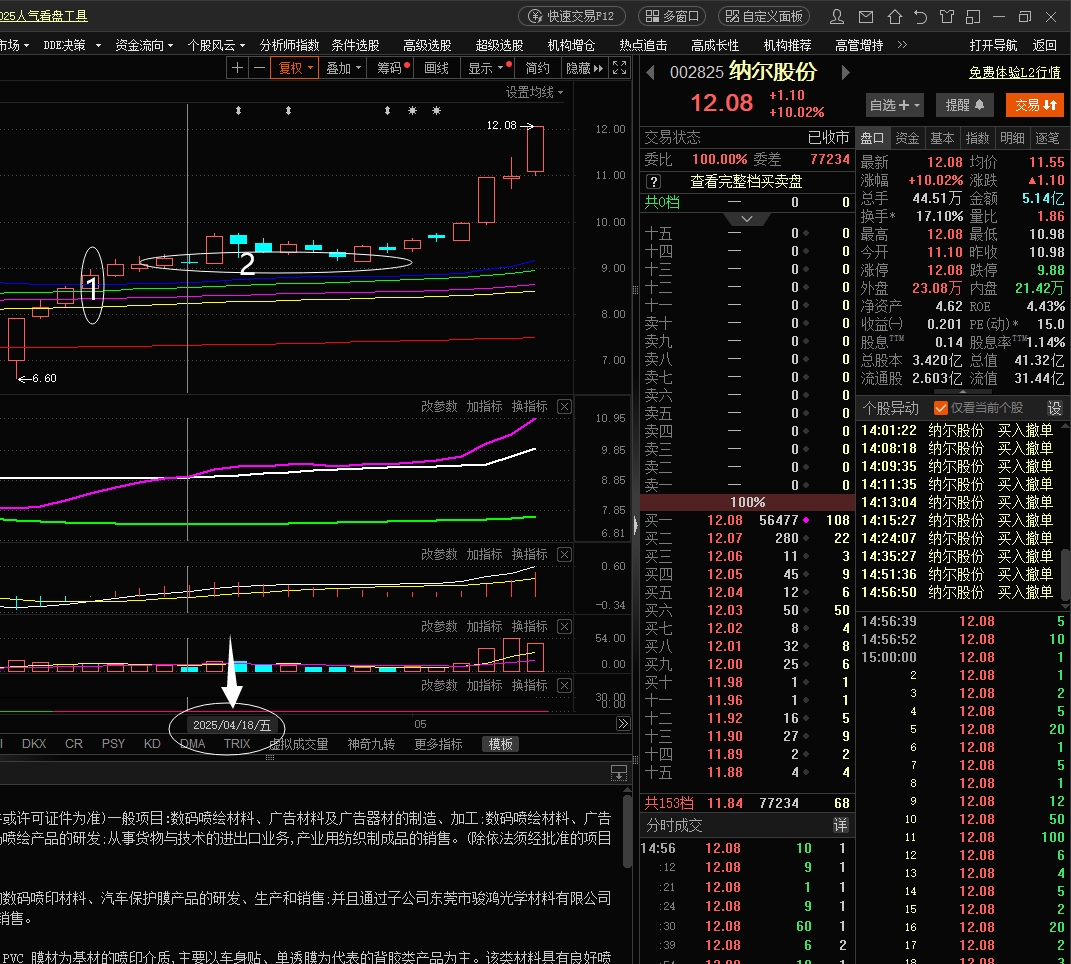Switch to the 逐笔 tab
The height and width of the screenshot is (964, 1071).
pyautogui.click(x=1048, y=138)
